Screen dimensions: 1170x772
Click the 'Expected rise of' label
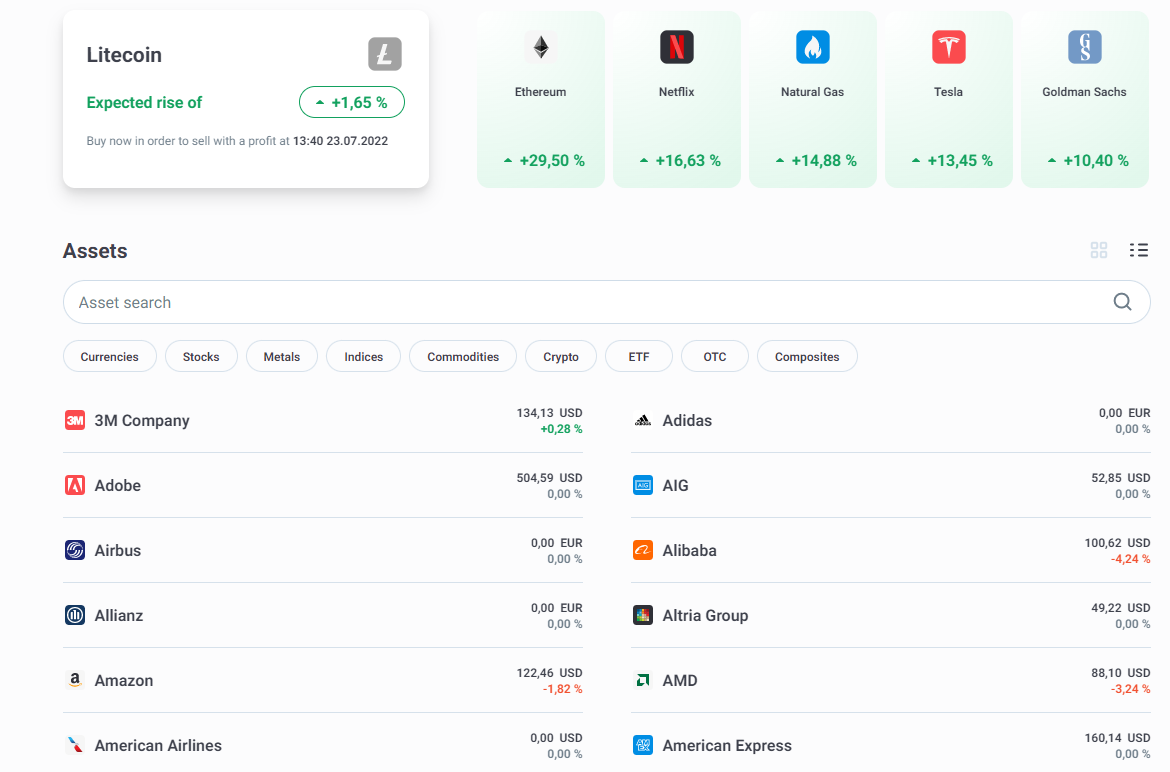[x=144, y=103]
